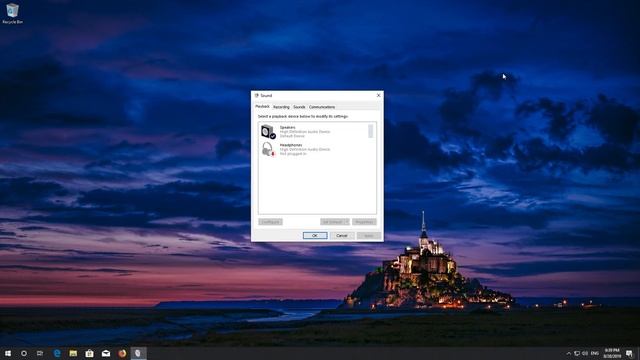Show hidden system tray icons
The height and width of the screenshot is (360, 640).
pos(569,353)
